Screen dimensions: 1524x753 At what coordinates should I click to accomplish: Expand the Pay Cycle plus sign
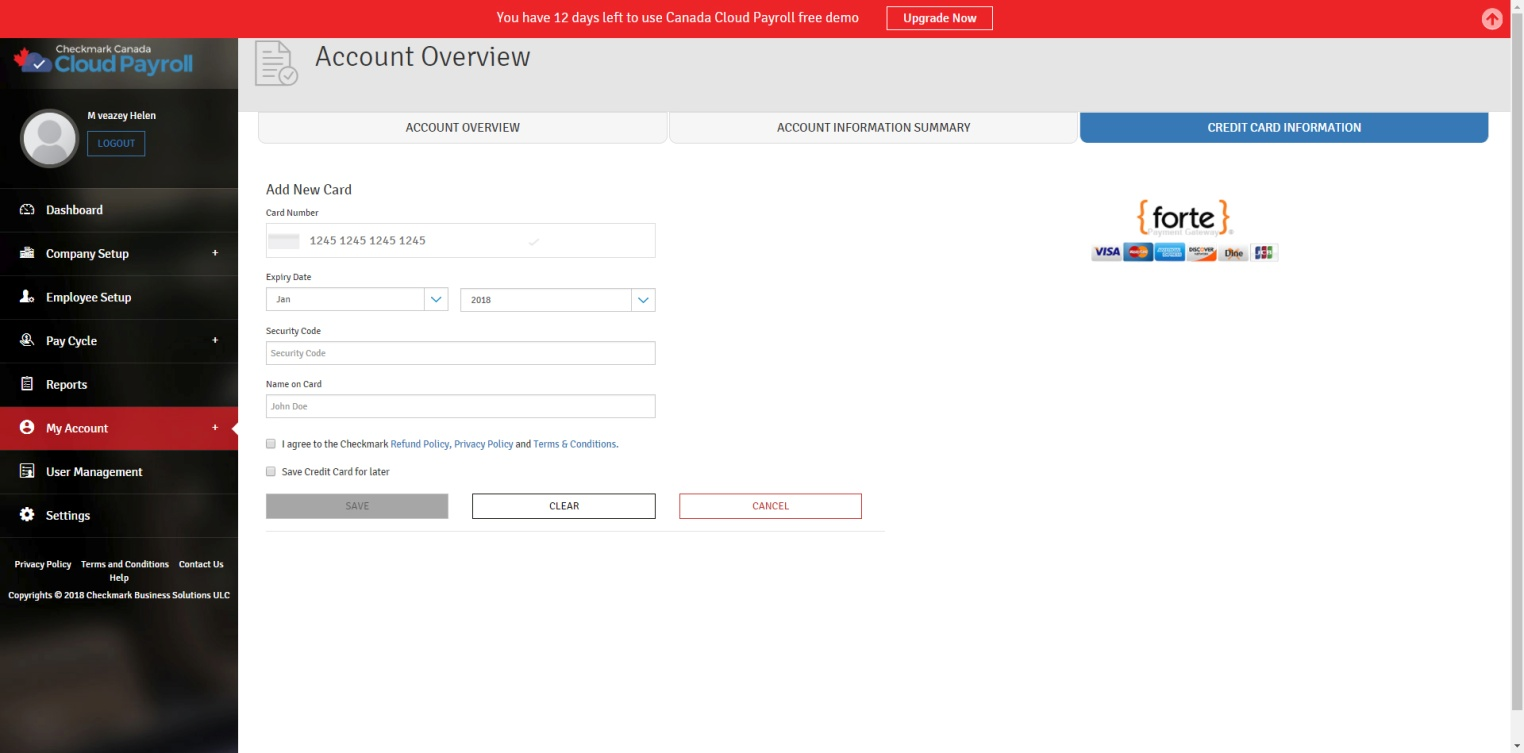point(214,341)
